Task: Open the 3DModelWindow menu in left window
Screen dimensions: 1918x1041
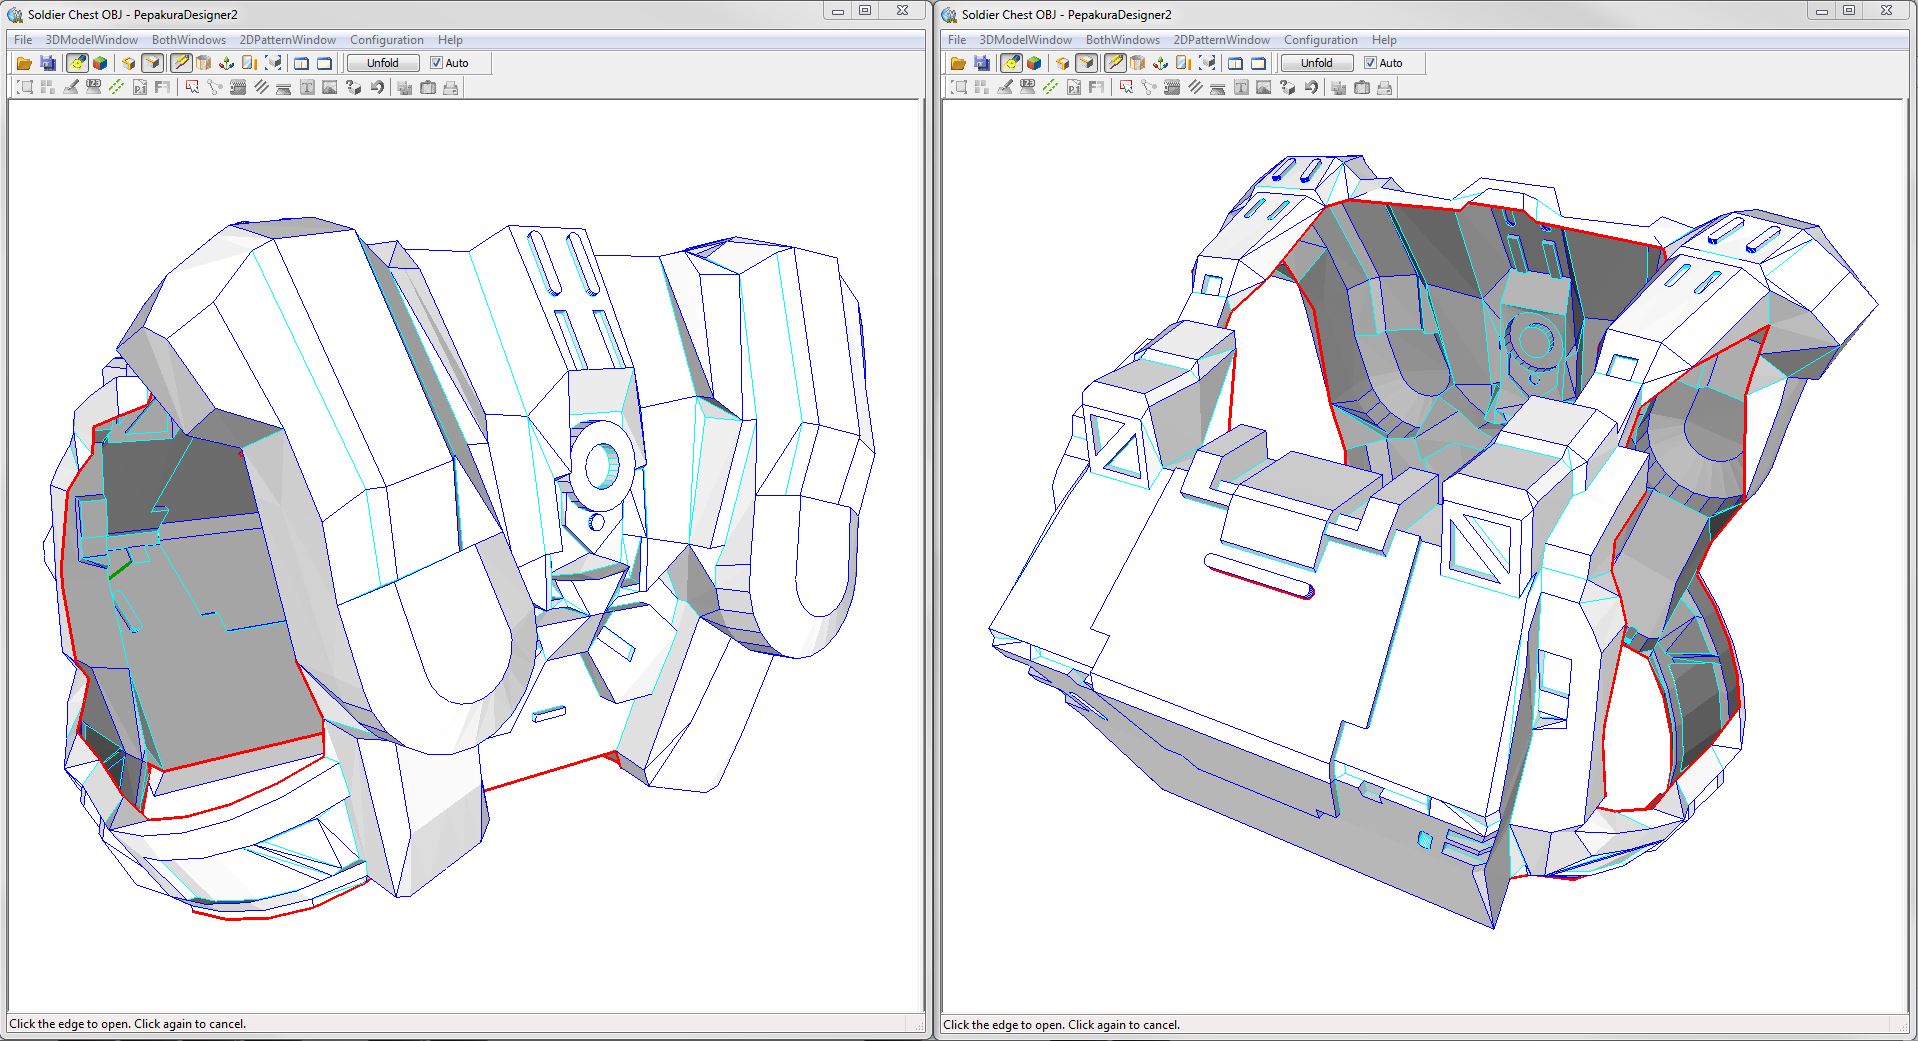Action: click(x=92, y=40)
